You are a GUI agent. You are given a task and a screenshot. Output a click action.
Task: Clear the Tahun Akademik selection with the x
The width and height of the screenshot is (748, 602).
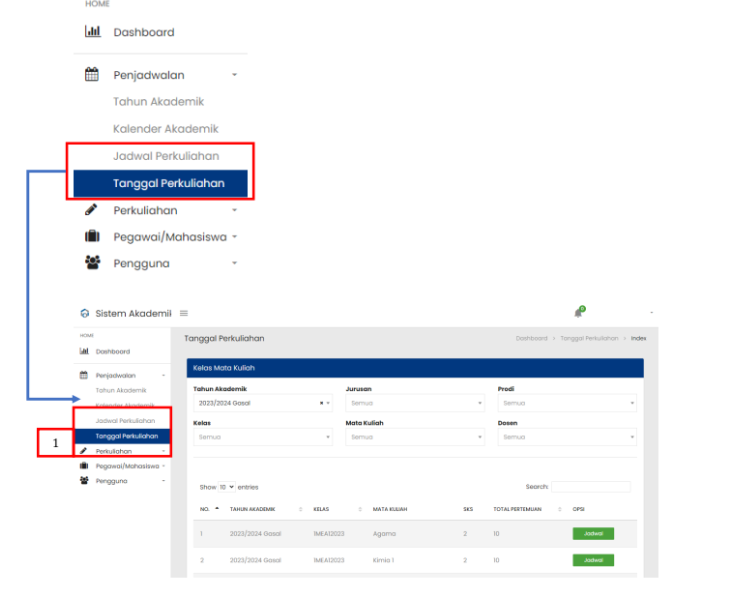click(x=321, y=404)
